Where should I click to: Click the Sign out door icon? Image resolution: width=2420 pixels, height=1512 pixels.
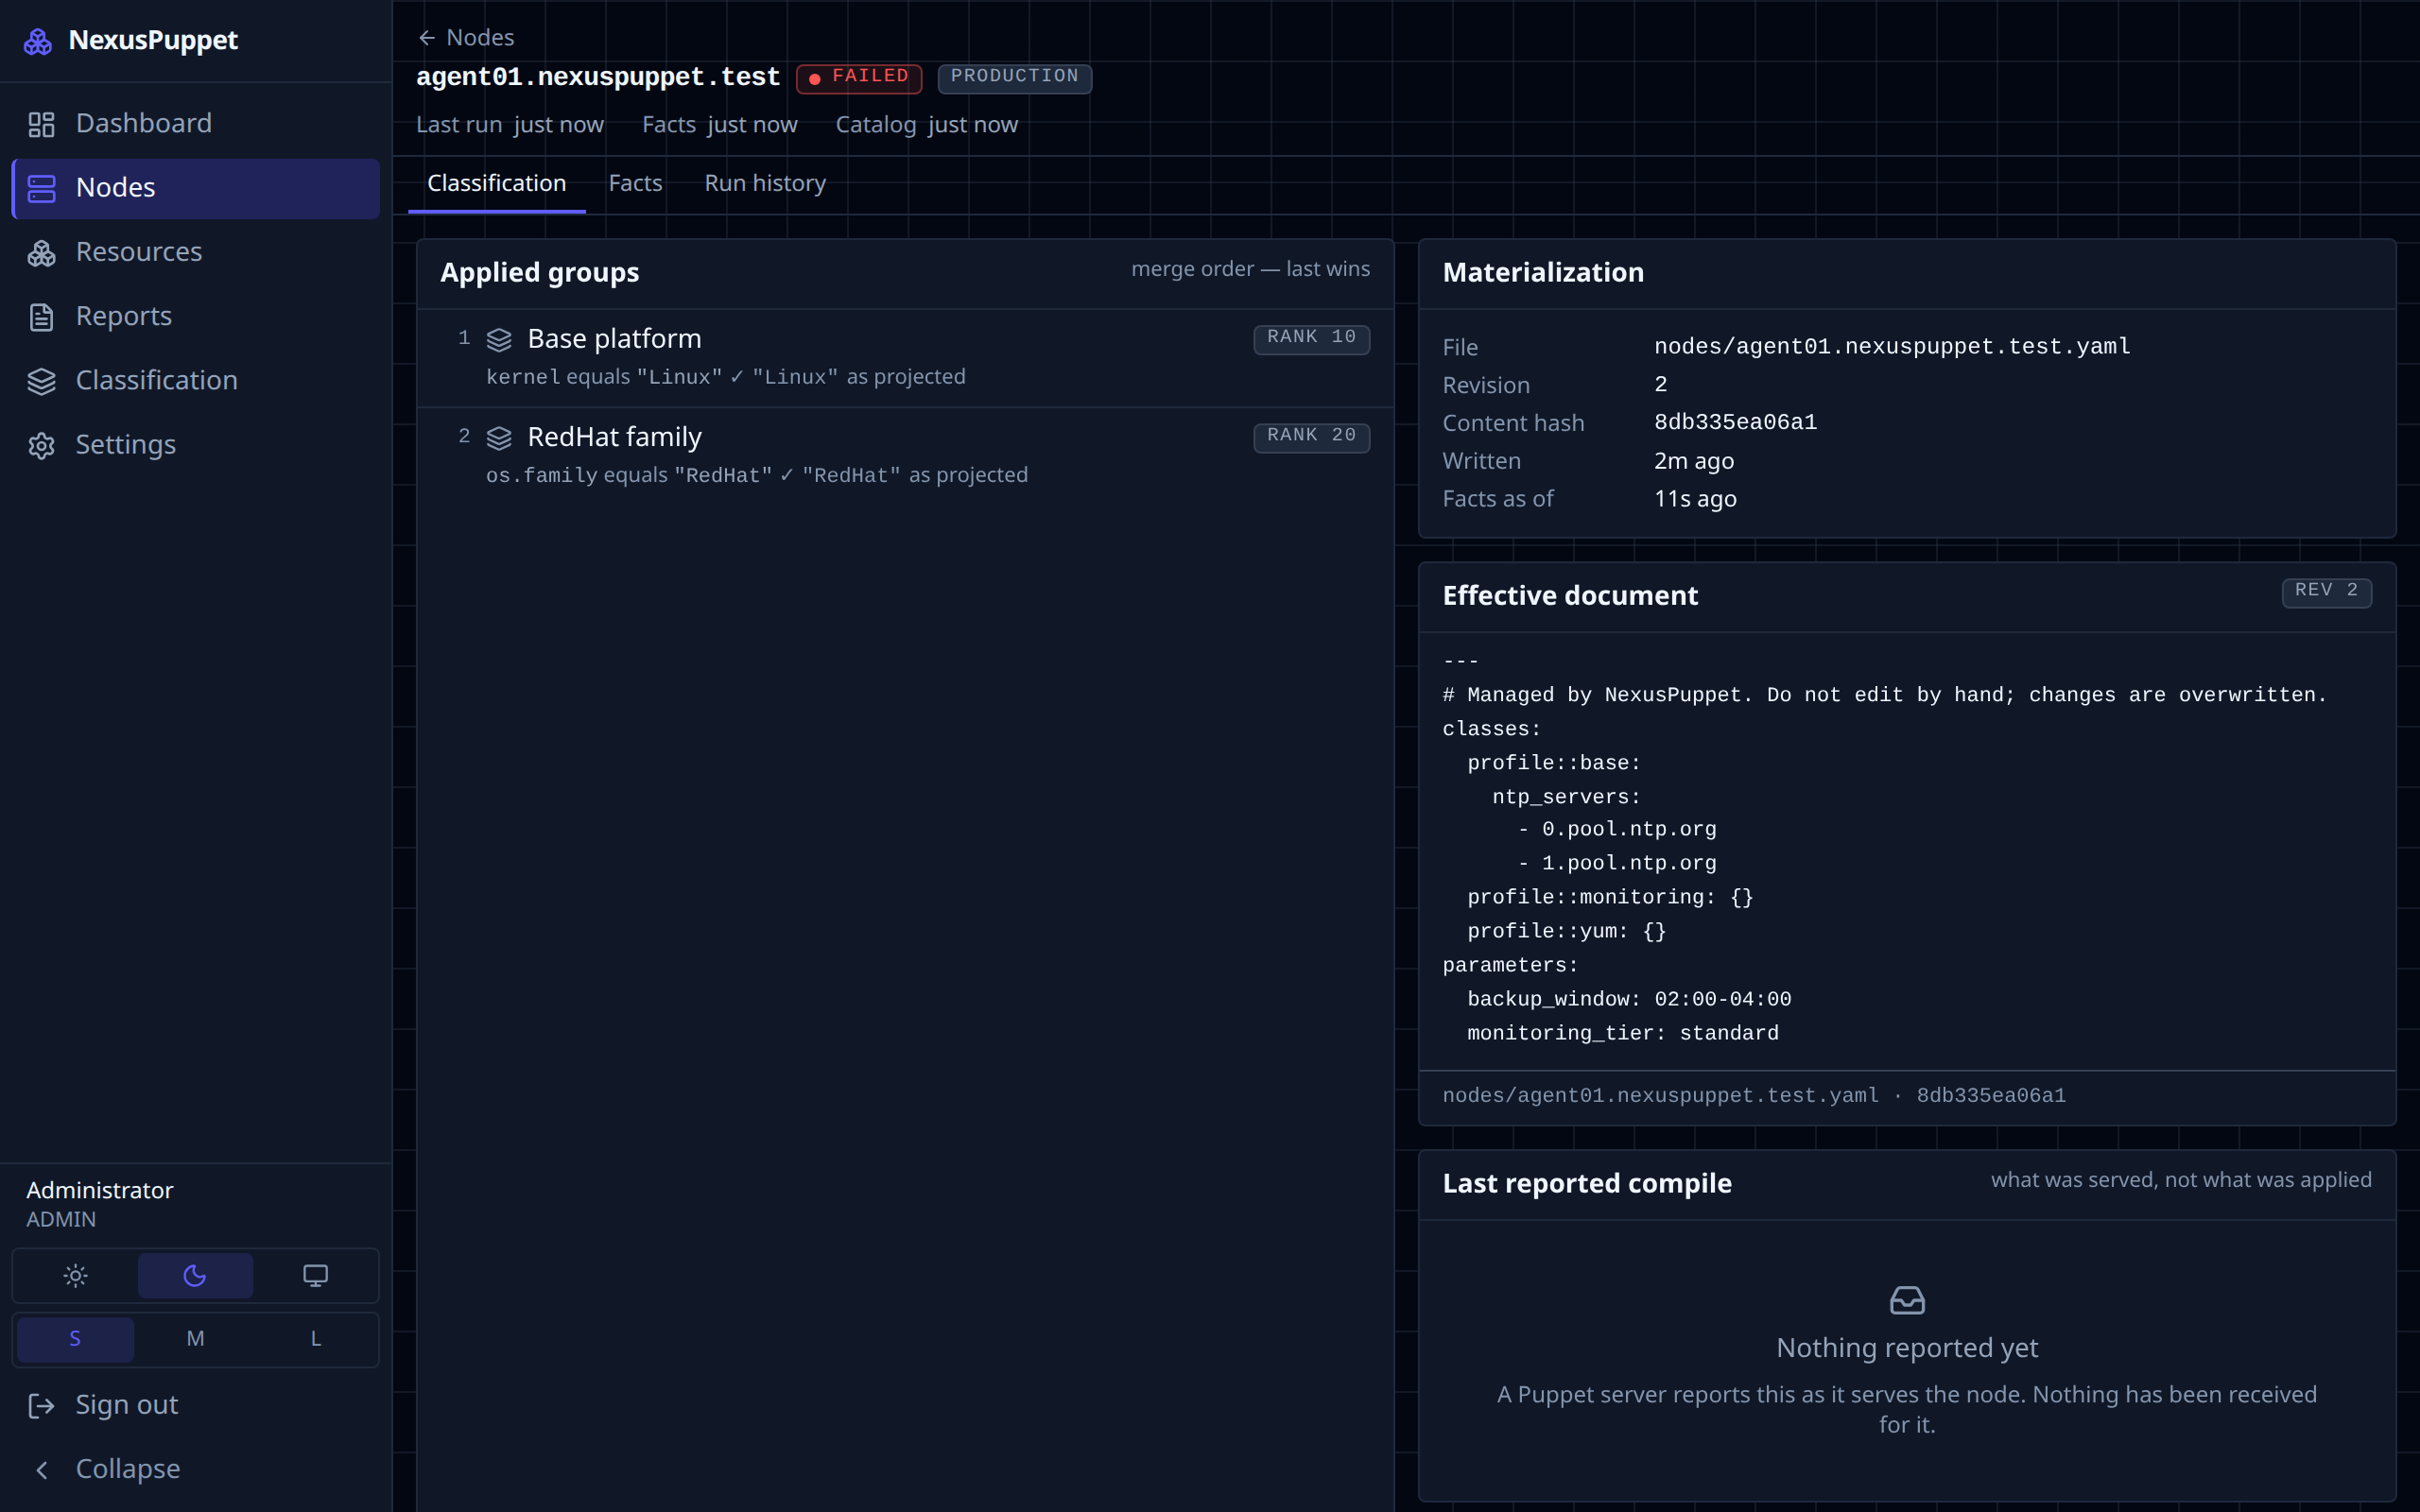point(41,1406)
